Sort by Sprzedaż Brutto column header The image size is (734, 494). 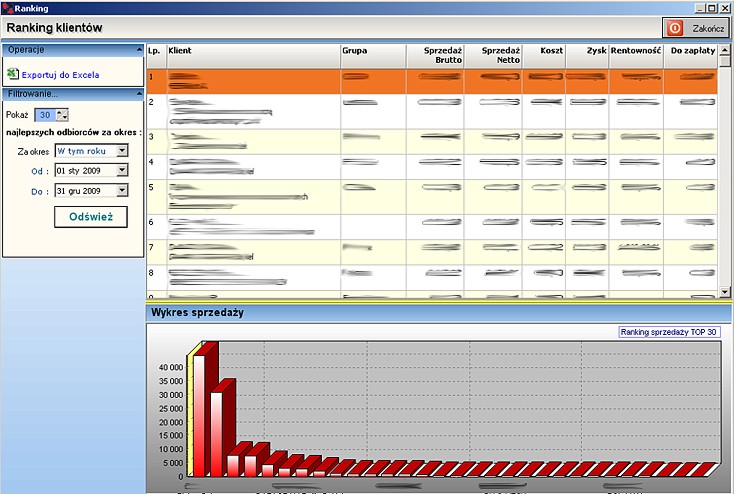(435, 56)
